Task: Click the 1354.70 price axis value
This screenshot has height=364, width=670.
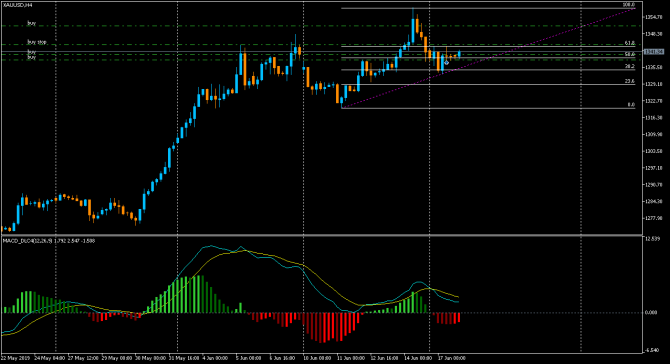Action: coord(654,17)
